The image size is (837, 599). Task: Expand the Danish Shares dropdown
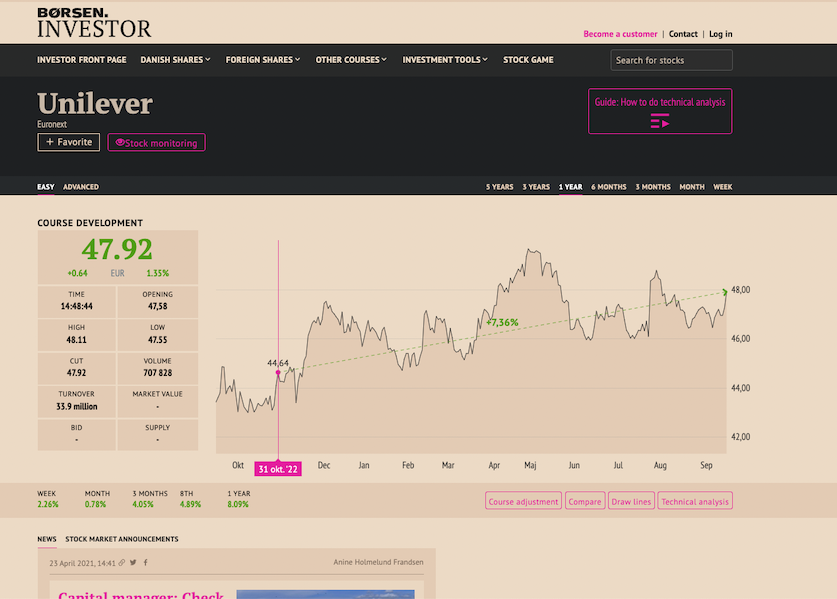175,60
